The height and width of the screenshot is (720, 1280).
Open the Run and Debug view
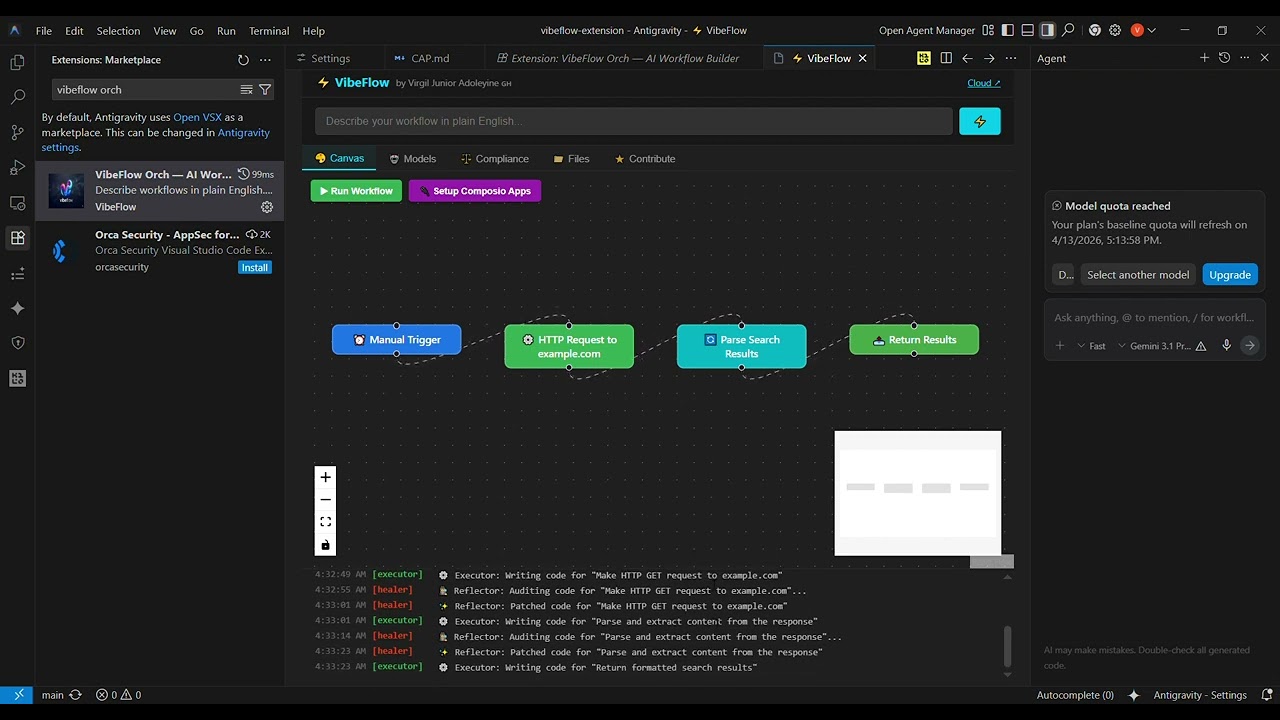17,167
